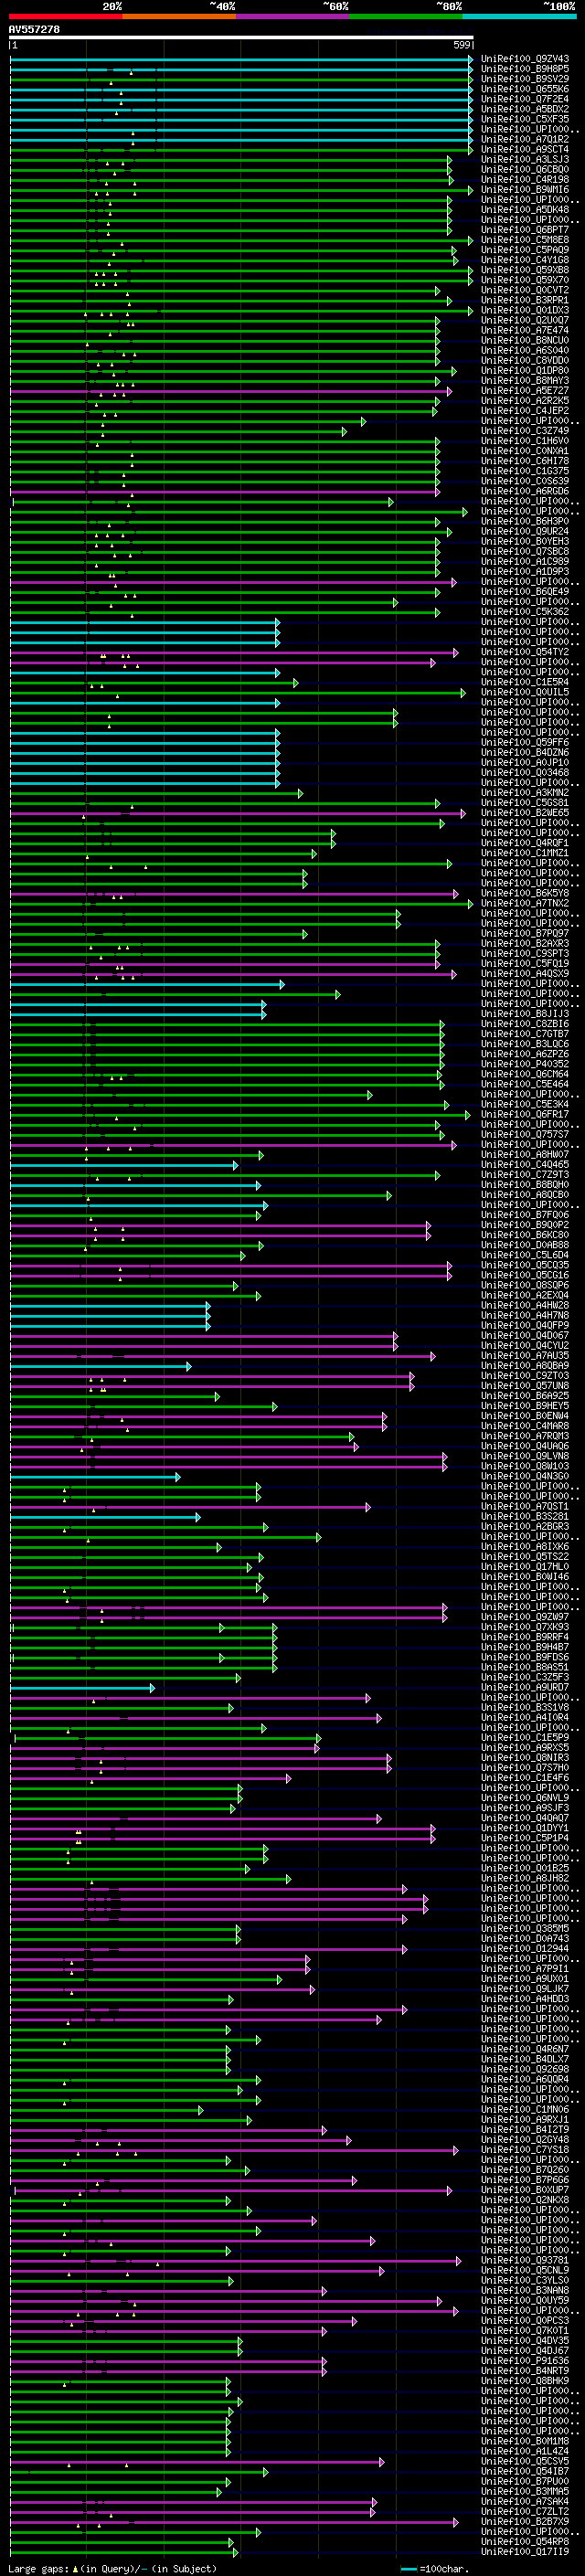Click the orange ~40% identity legend segment
585x2576 pixels.
point(179,16)
